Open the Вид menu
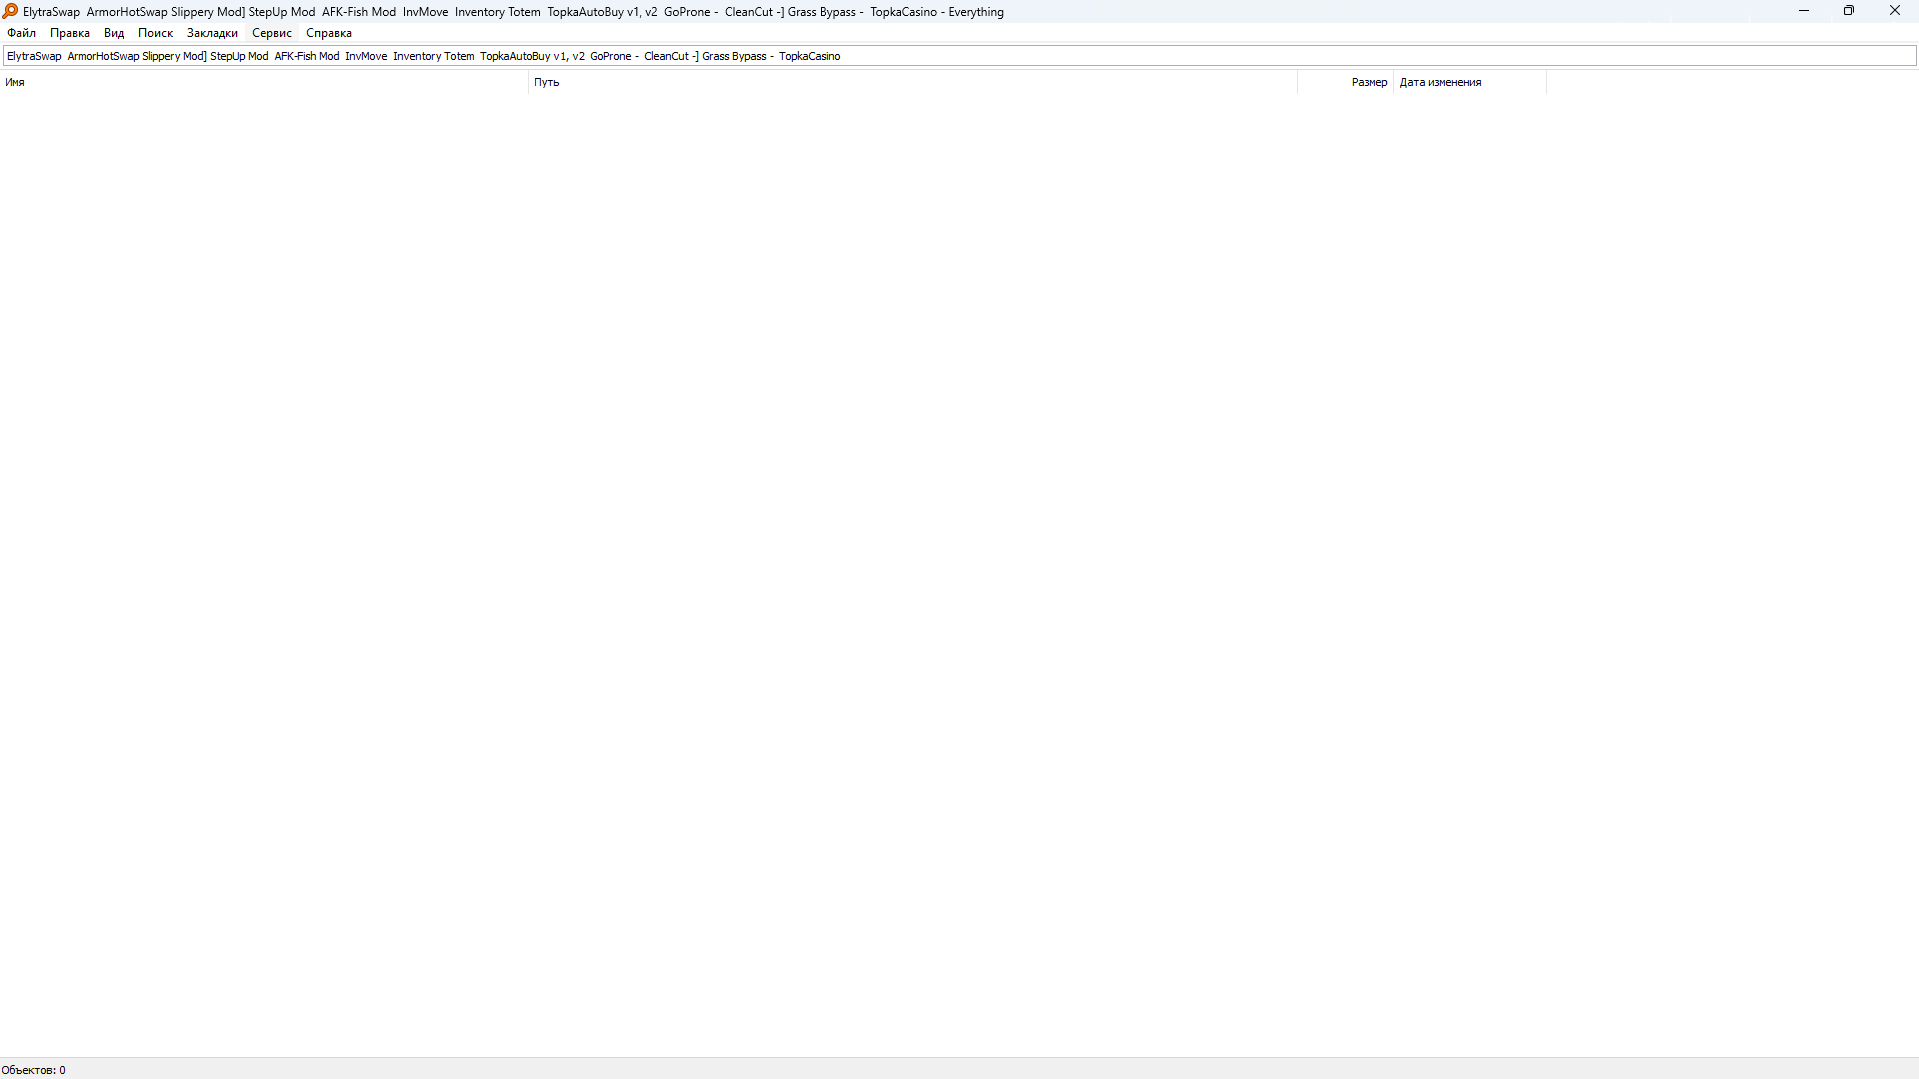 (114, 33)
